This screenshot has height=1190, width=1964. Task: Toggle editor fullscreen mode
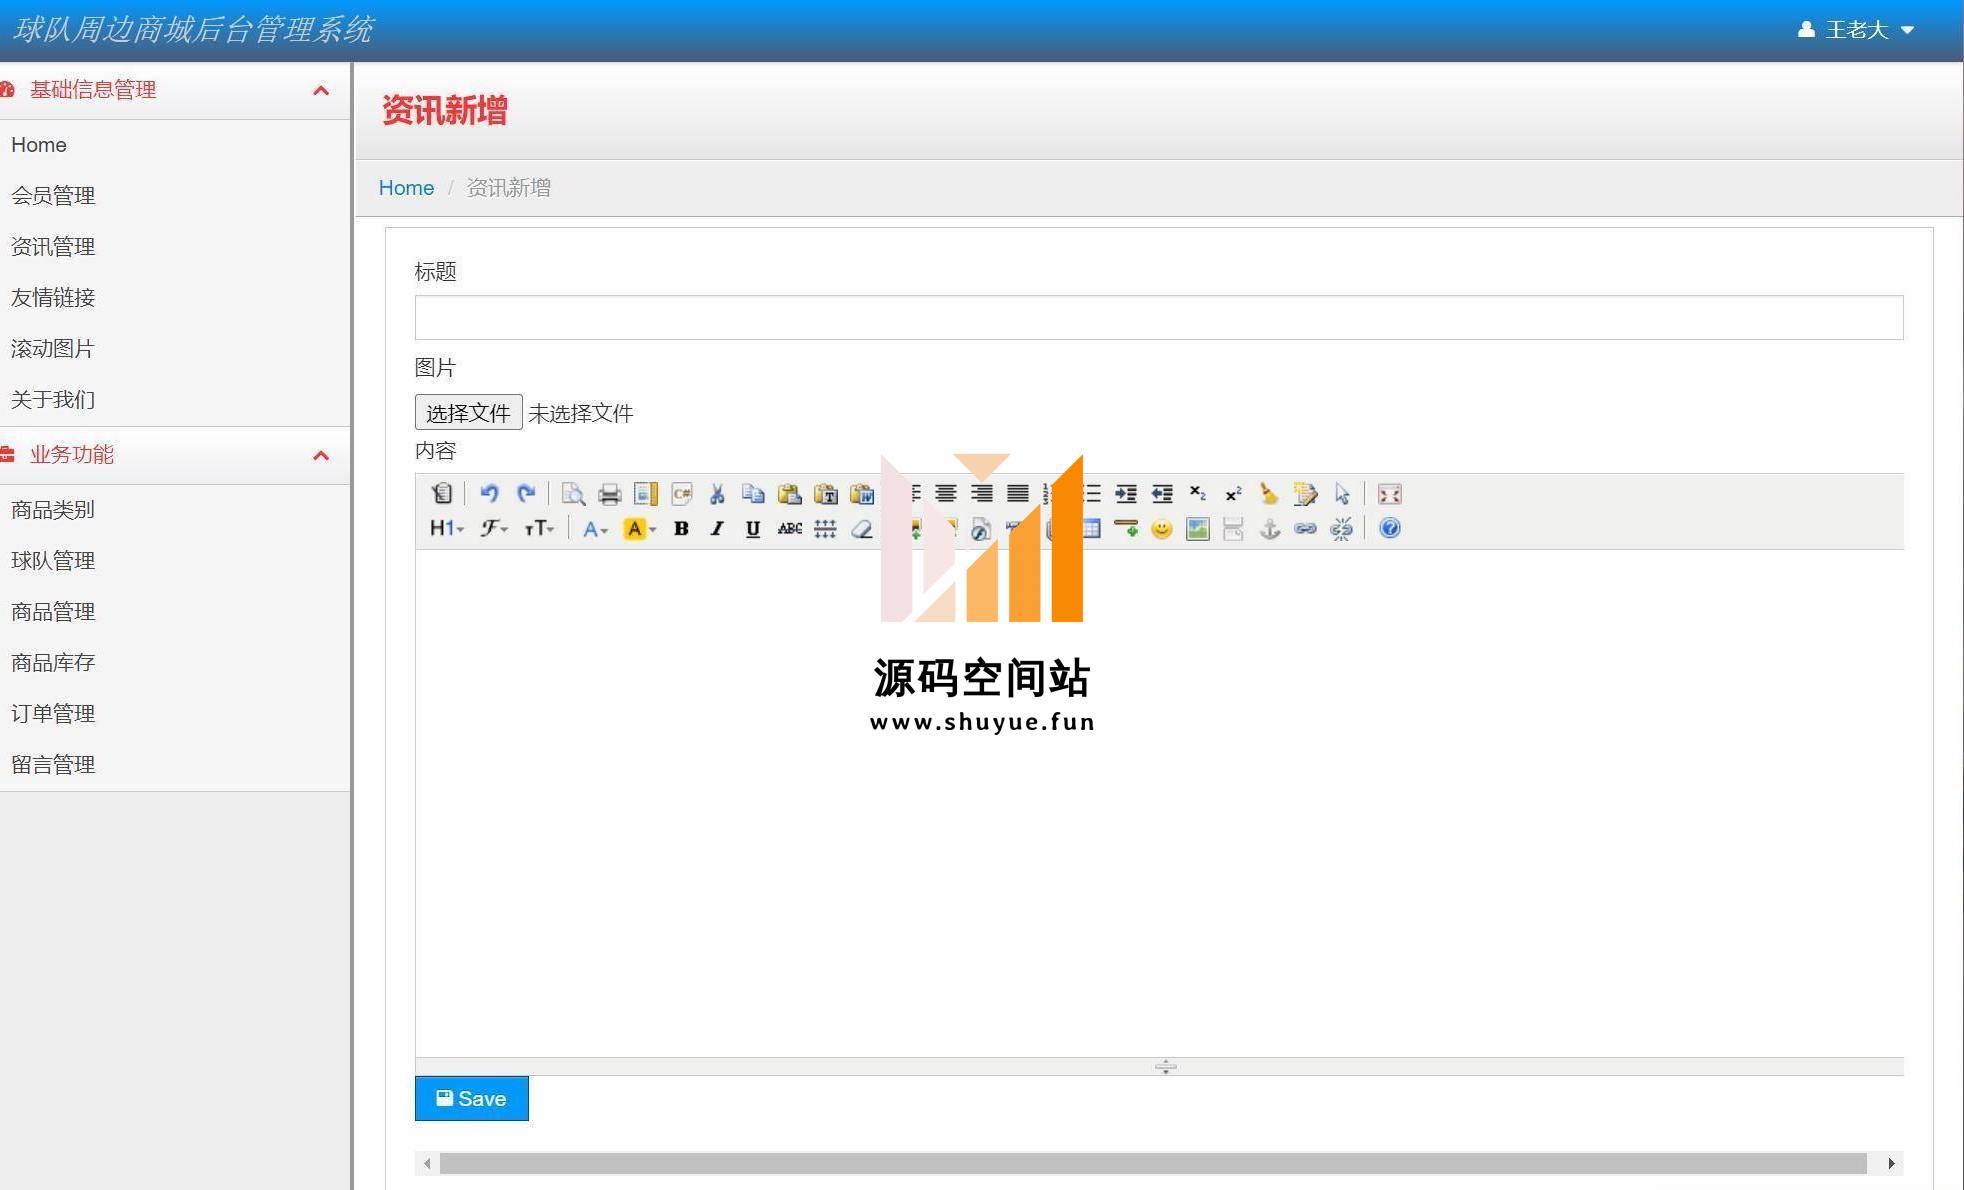(1390, 493)
